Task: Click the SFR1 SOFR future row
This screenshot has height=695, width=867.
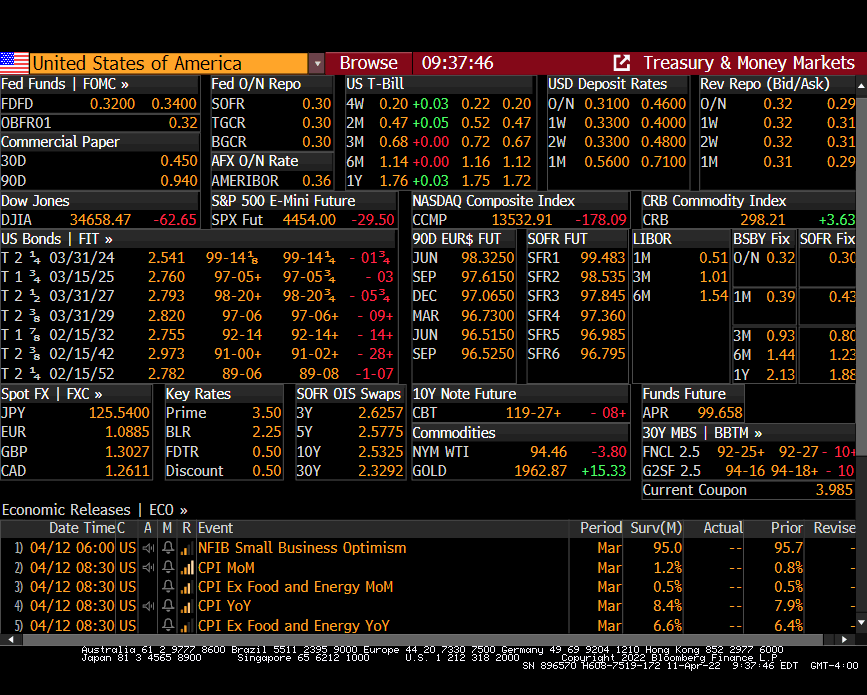Action: (576, 258)
